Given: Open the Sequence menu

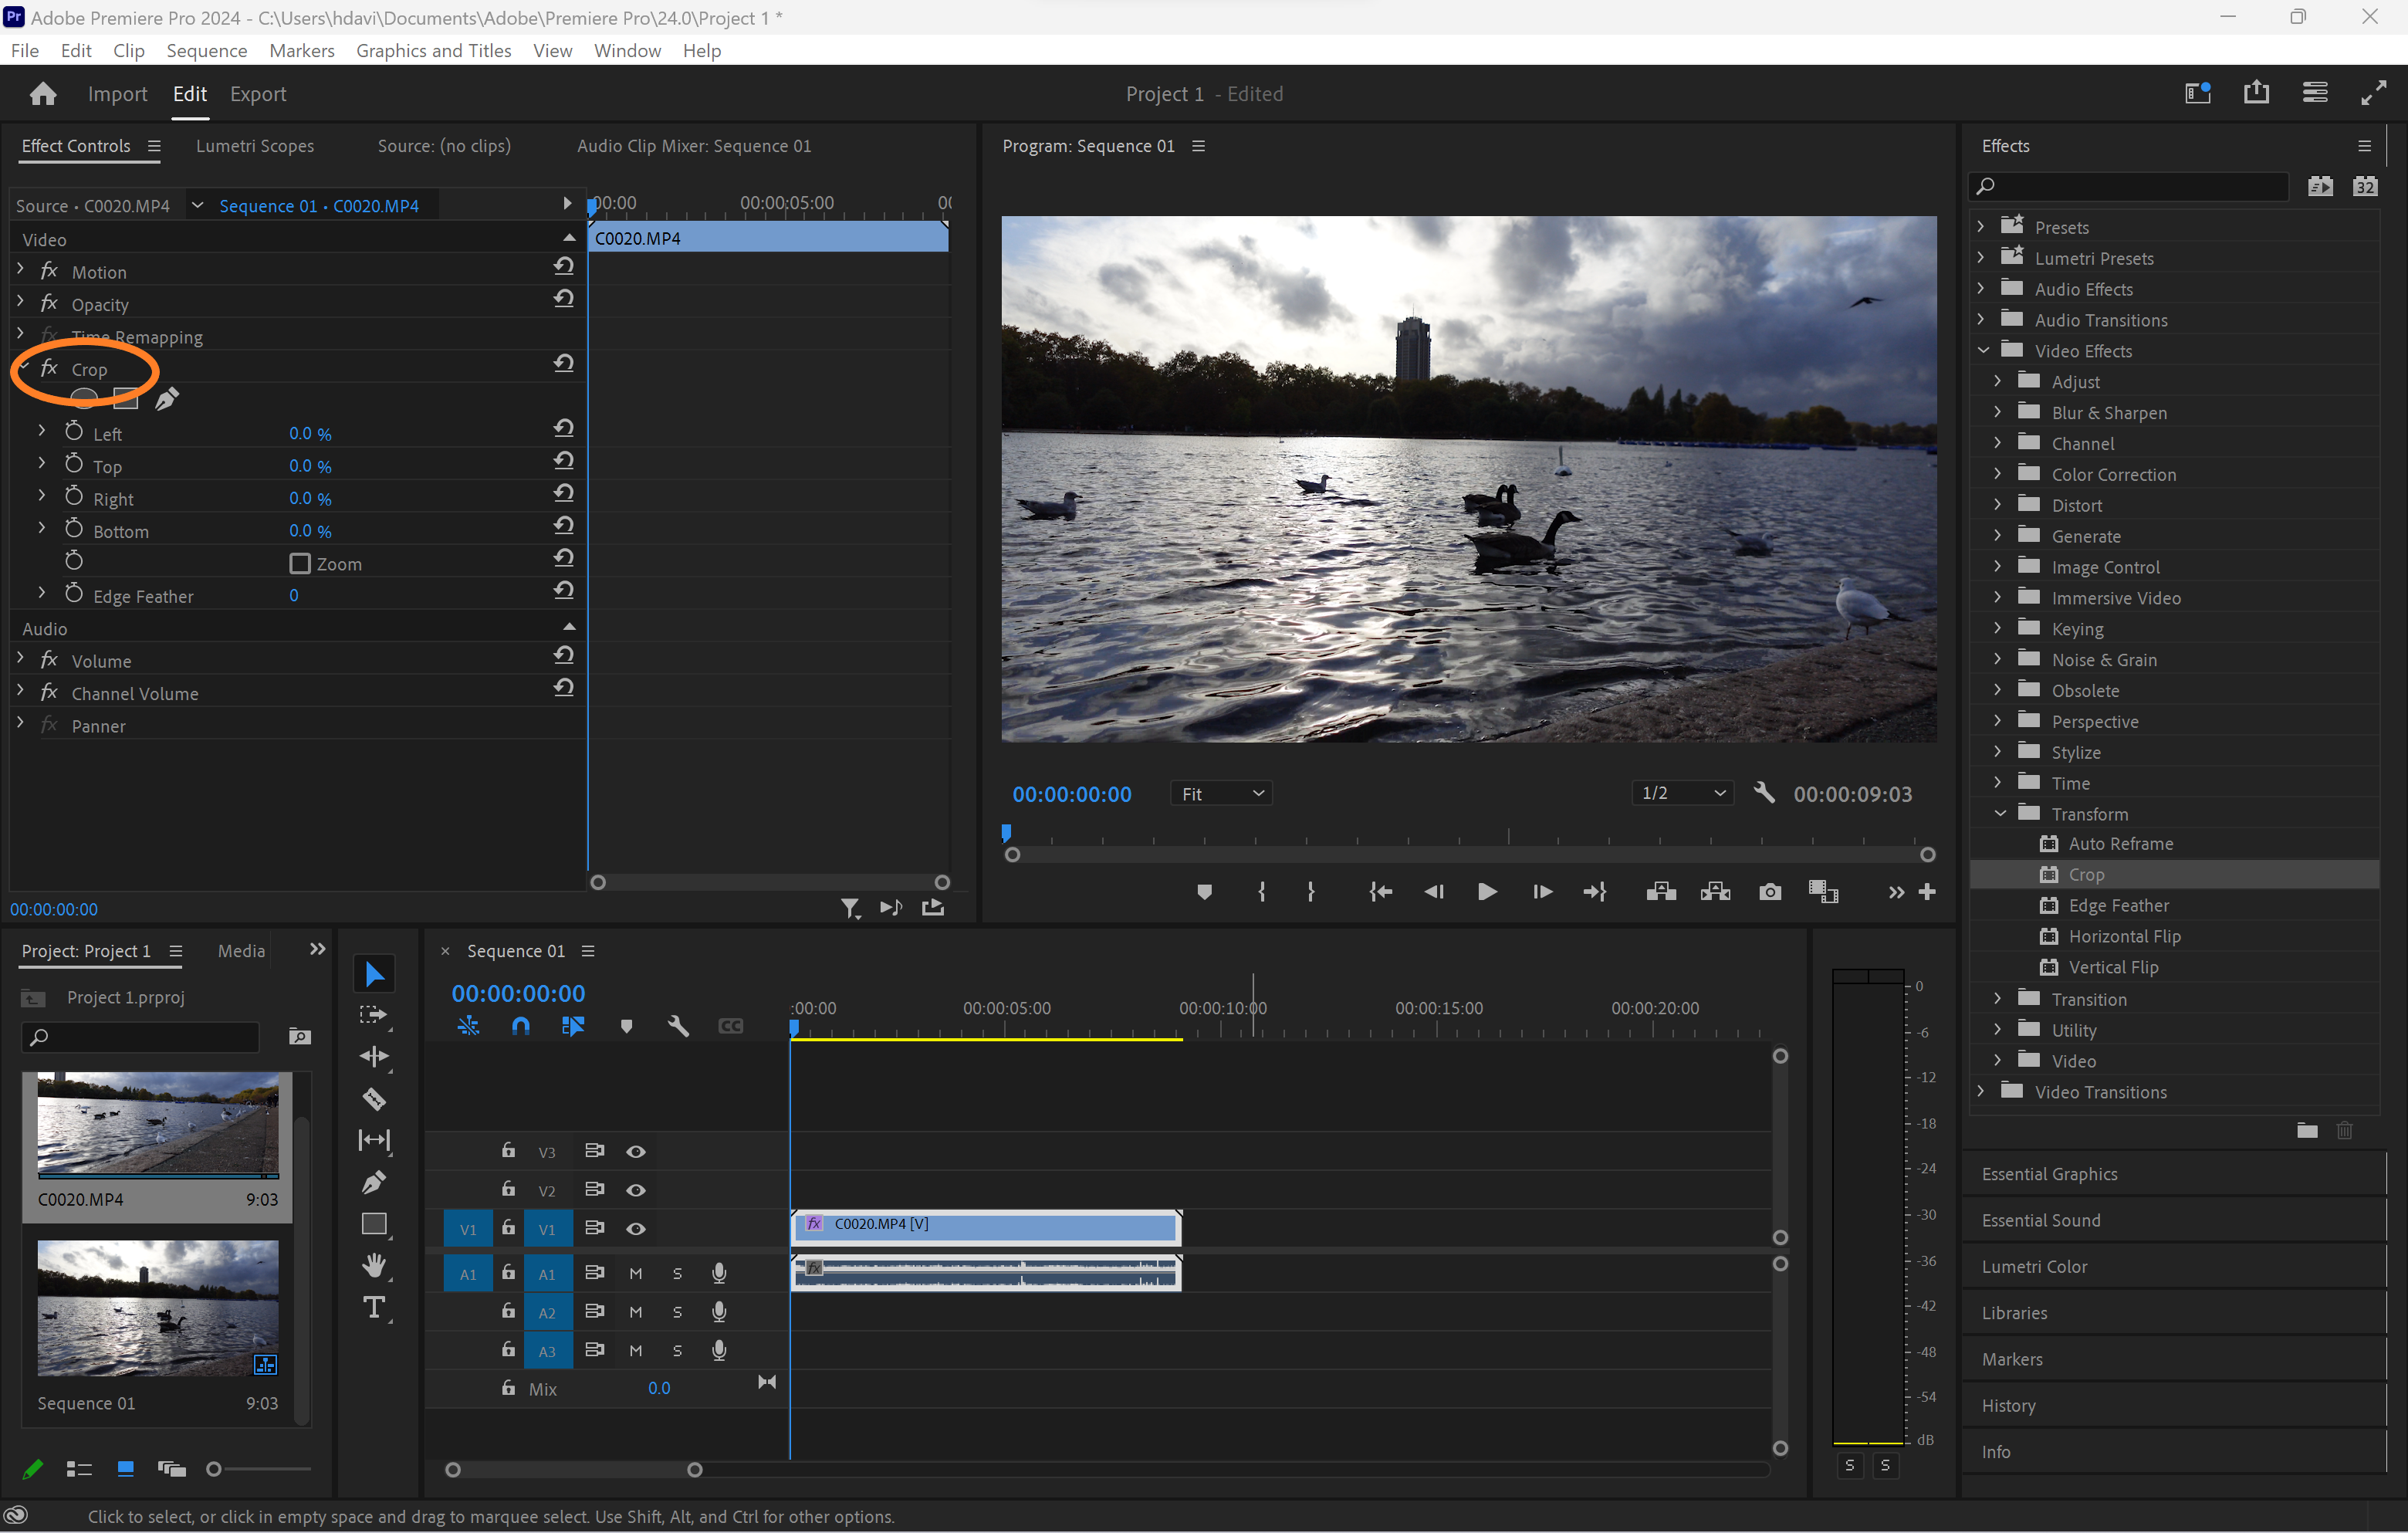Looking at the screenshot, I should click(206, 50).
